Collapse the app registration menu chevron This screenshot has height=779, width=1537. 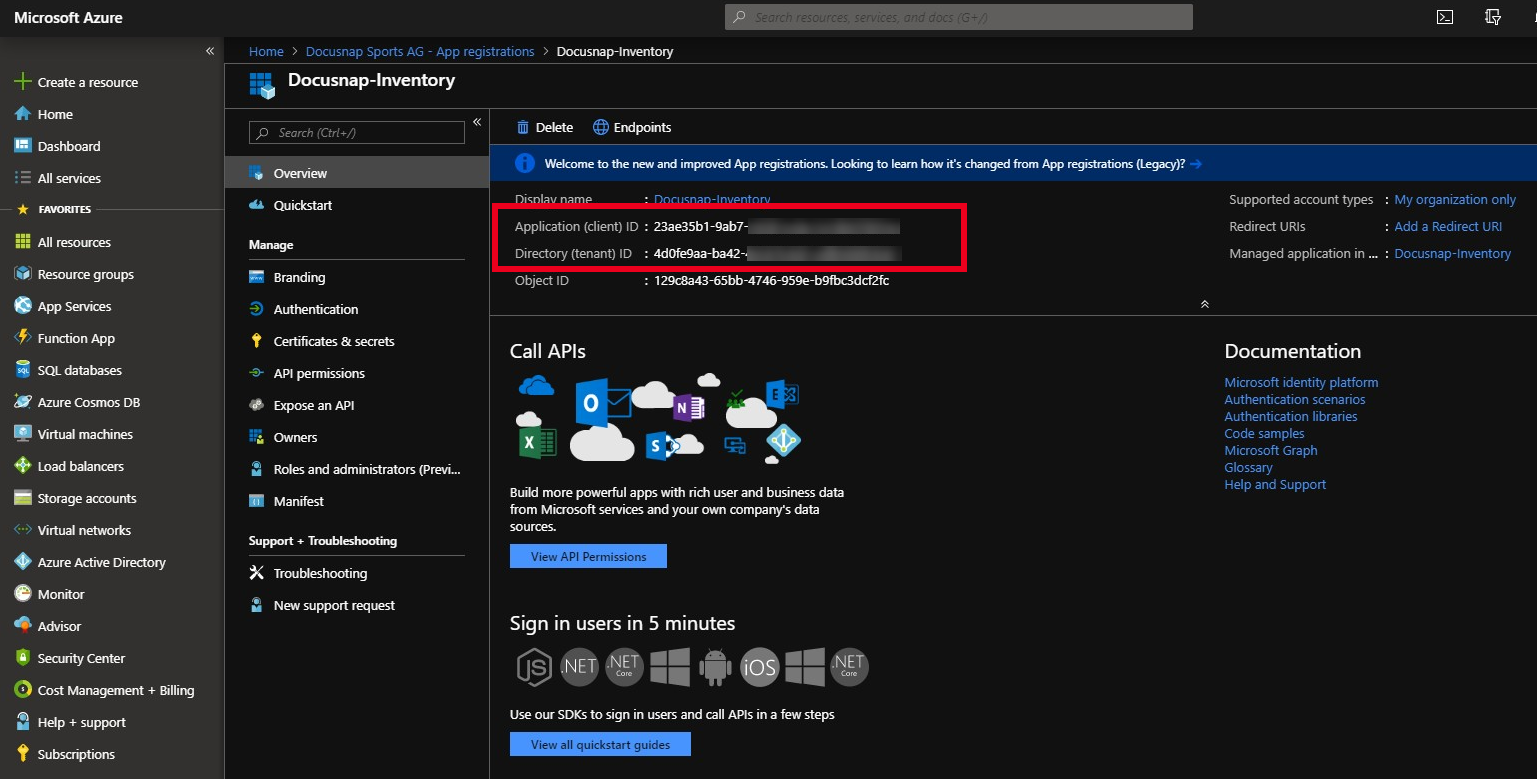click(x=477, y=122)
